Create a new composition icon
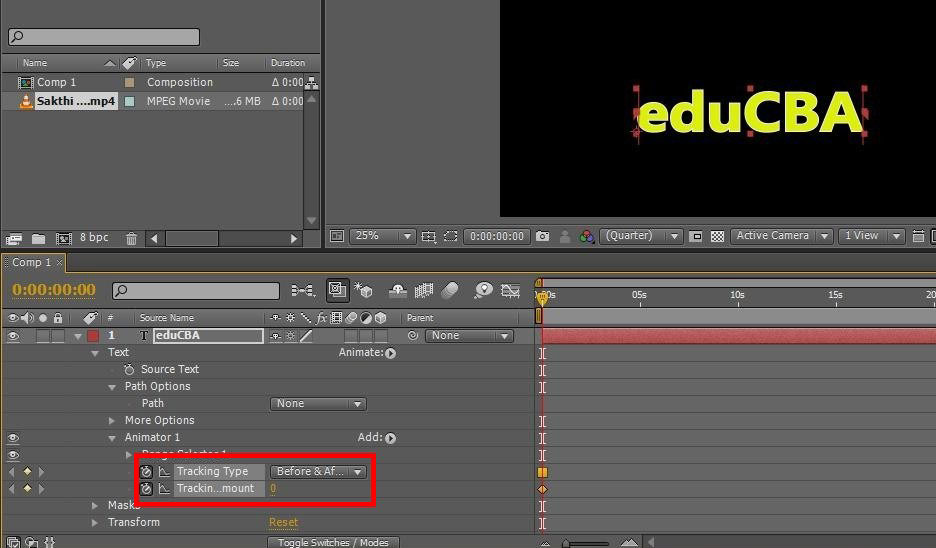 [64, 239]
